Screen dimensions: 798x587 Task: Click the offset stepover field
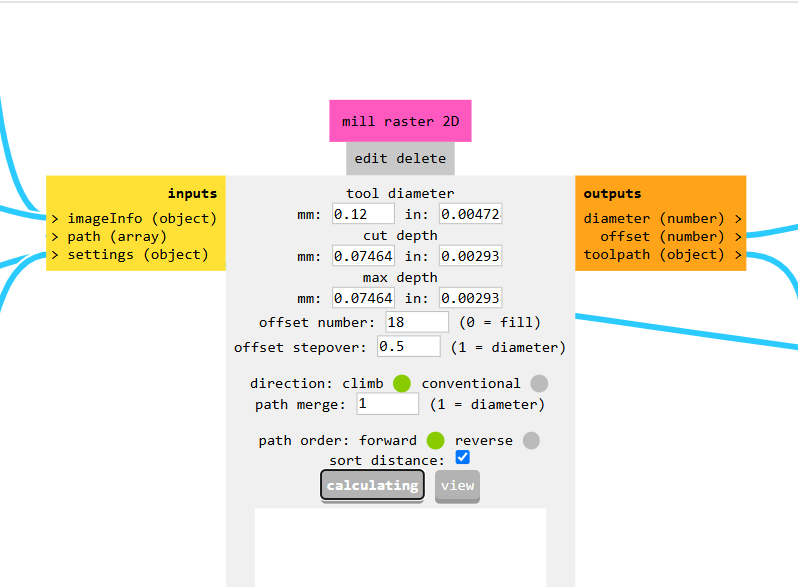409,347
